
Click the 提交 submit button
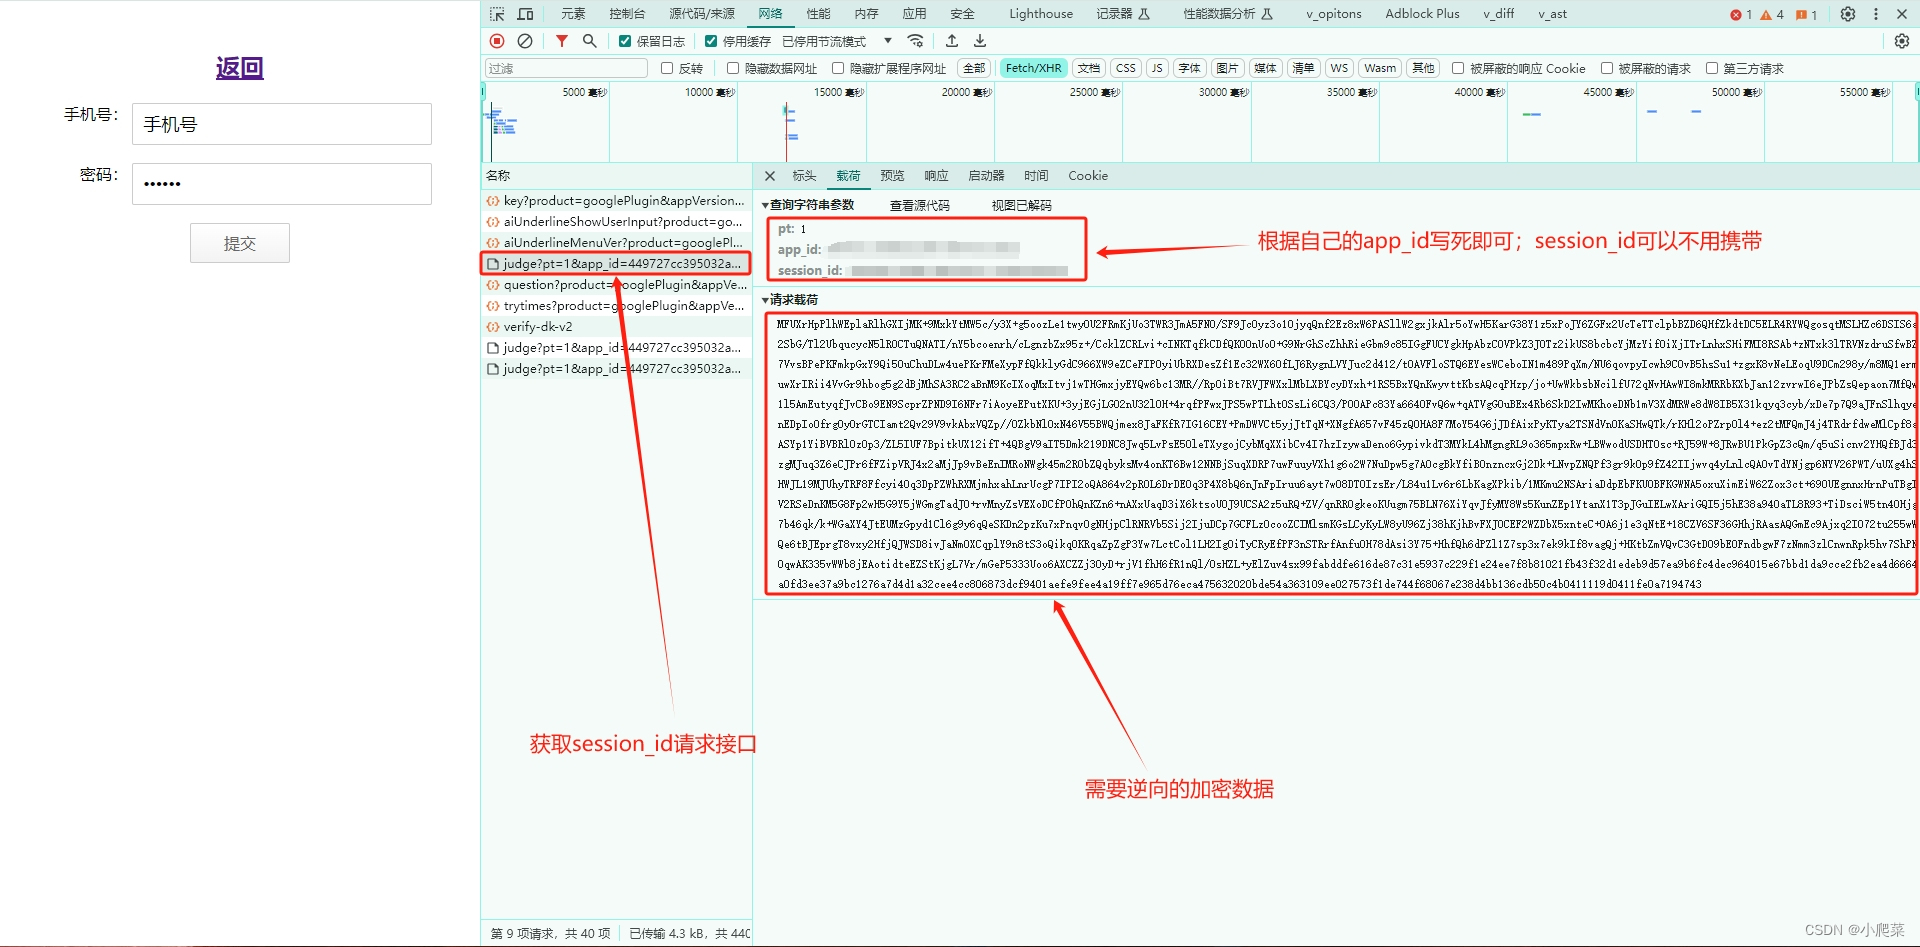click(x=240, y=243)
